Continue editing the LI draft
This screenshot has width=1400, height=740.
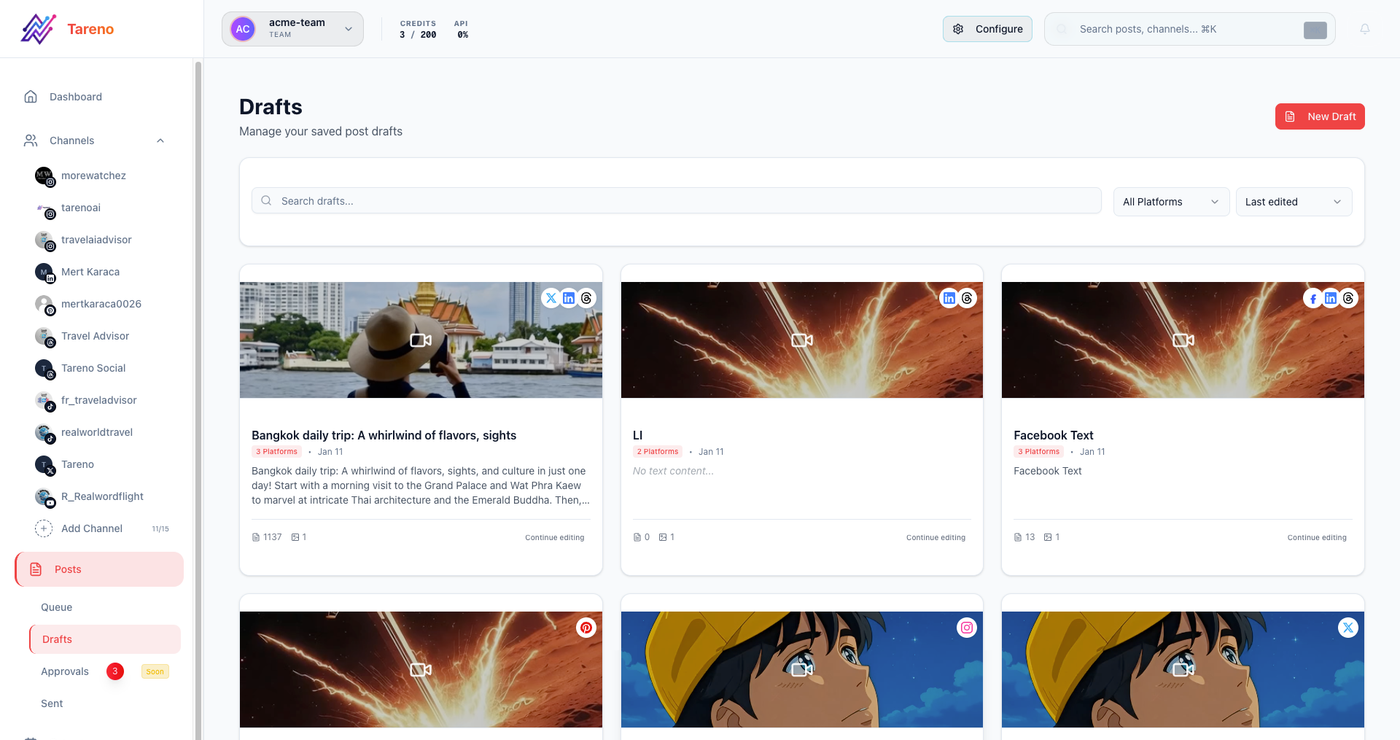[x=936, y=538]
